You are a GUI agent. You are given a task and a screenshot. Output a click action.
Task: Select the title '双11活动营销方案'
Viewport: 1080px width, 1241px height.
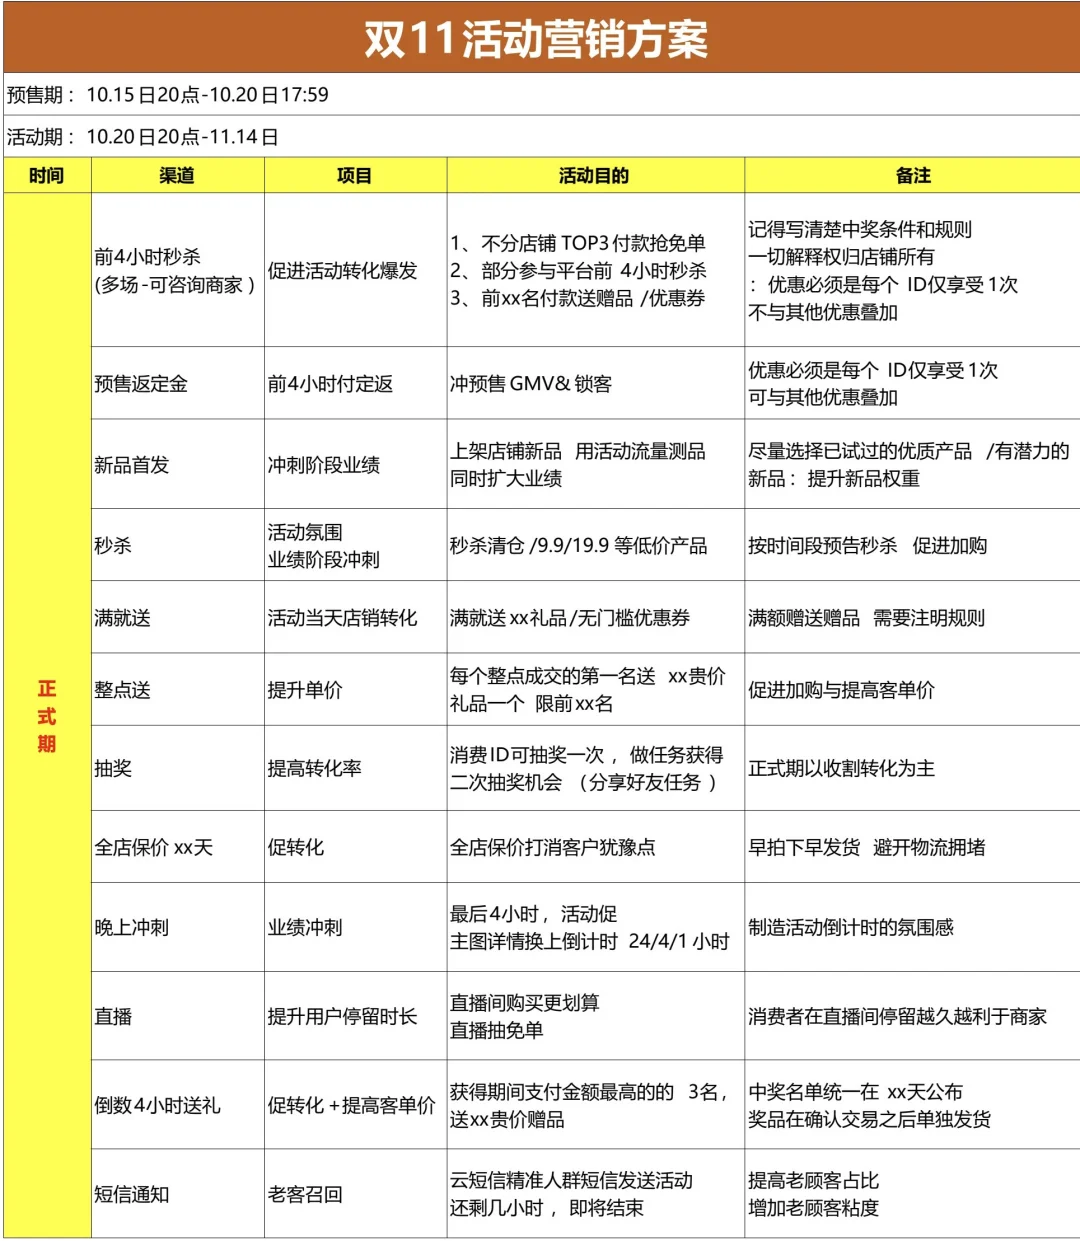pyautogui.click(x=537, y=38)
